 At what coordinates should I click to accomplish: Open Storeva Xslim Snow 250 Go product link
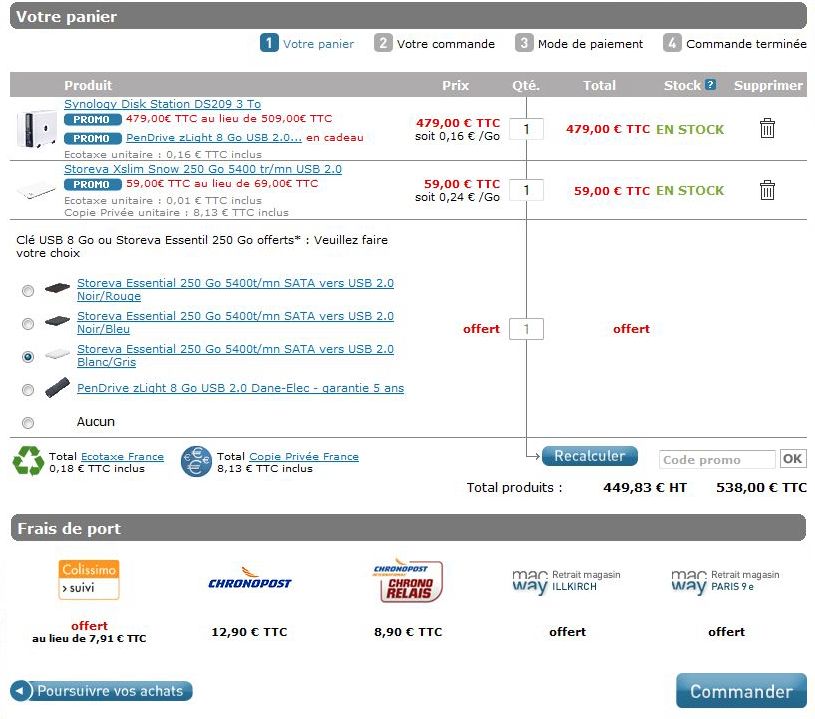[203, 169]
